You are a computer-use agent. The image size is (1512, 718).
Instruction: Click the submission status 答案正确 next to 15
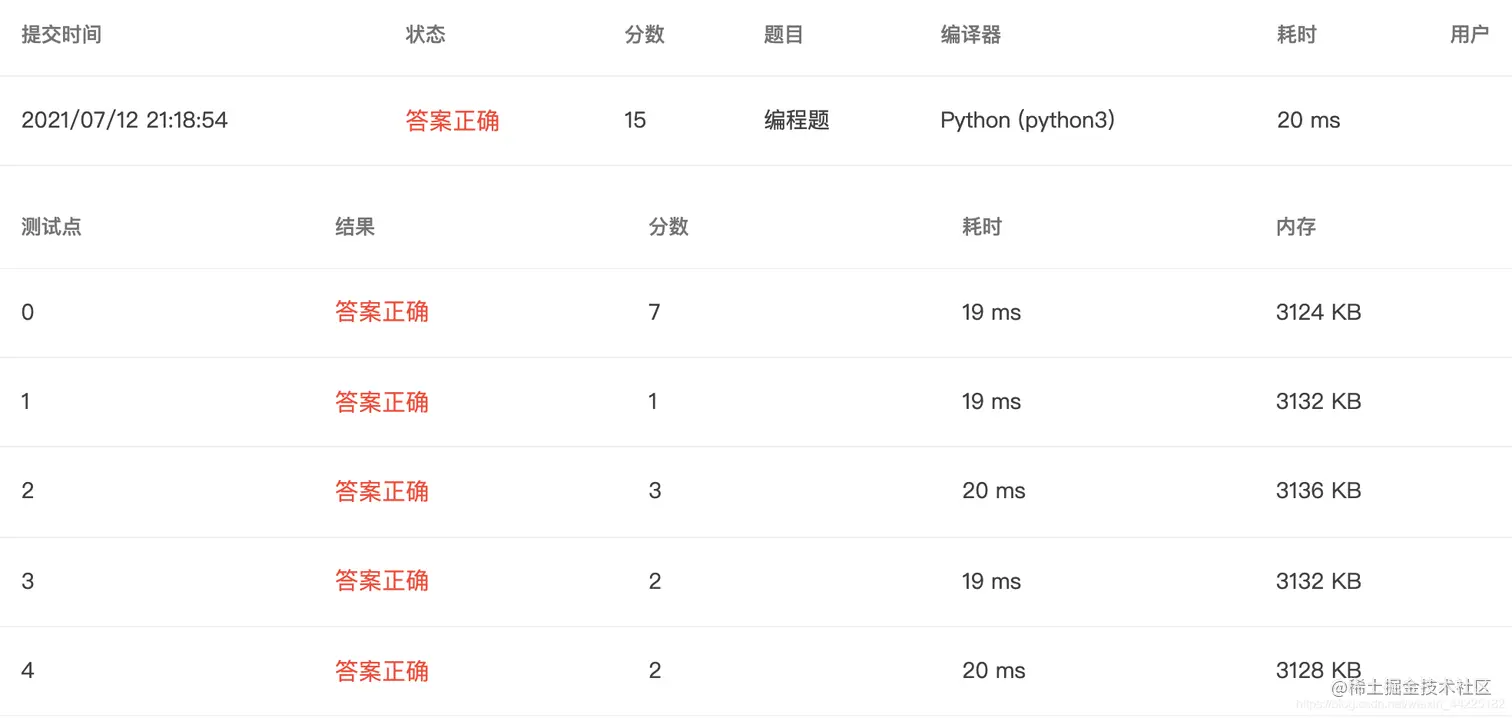[x=452, y=121]
